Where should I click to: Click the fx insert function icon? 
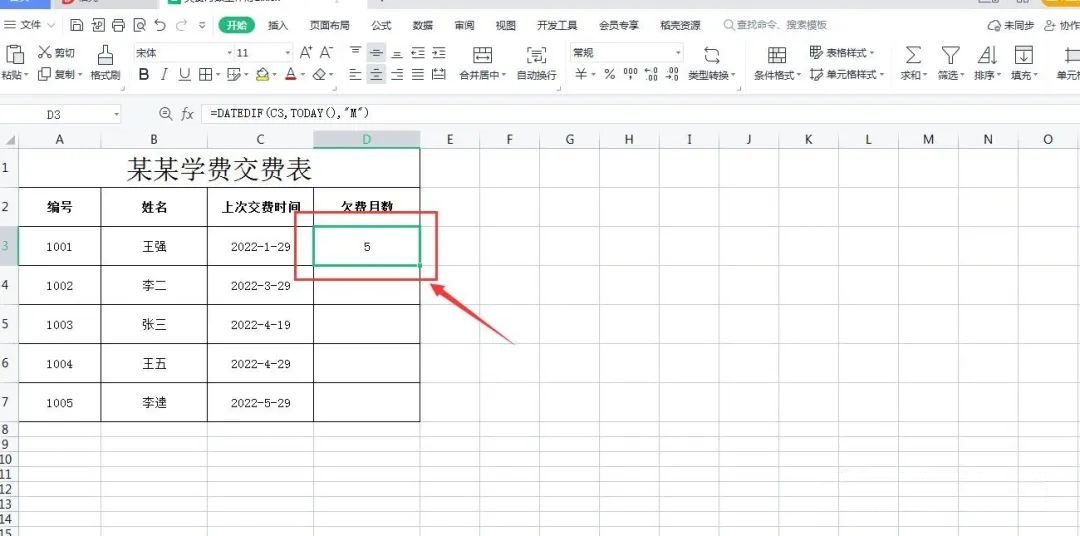tap(187, 114)
